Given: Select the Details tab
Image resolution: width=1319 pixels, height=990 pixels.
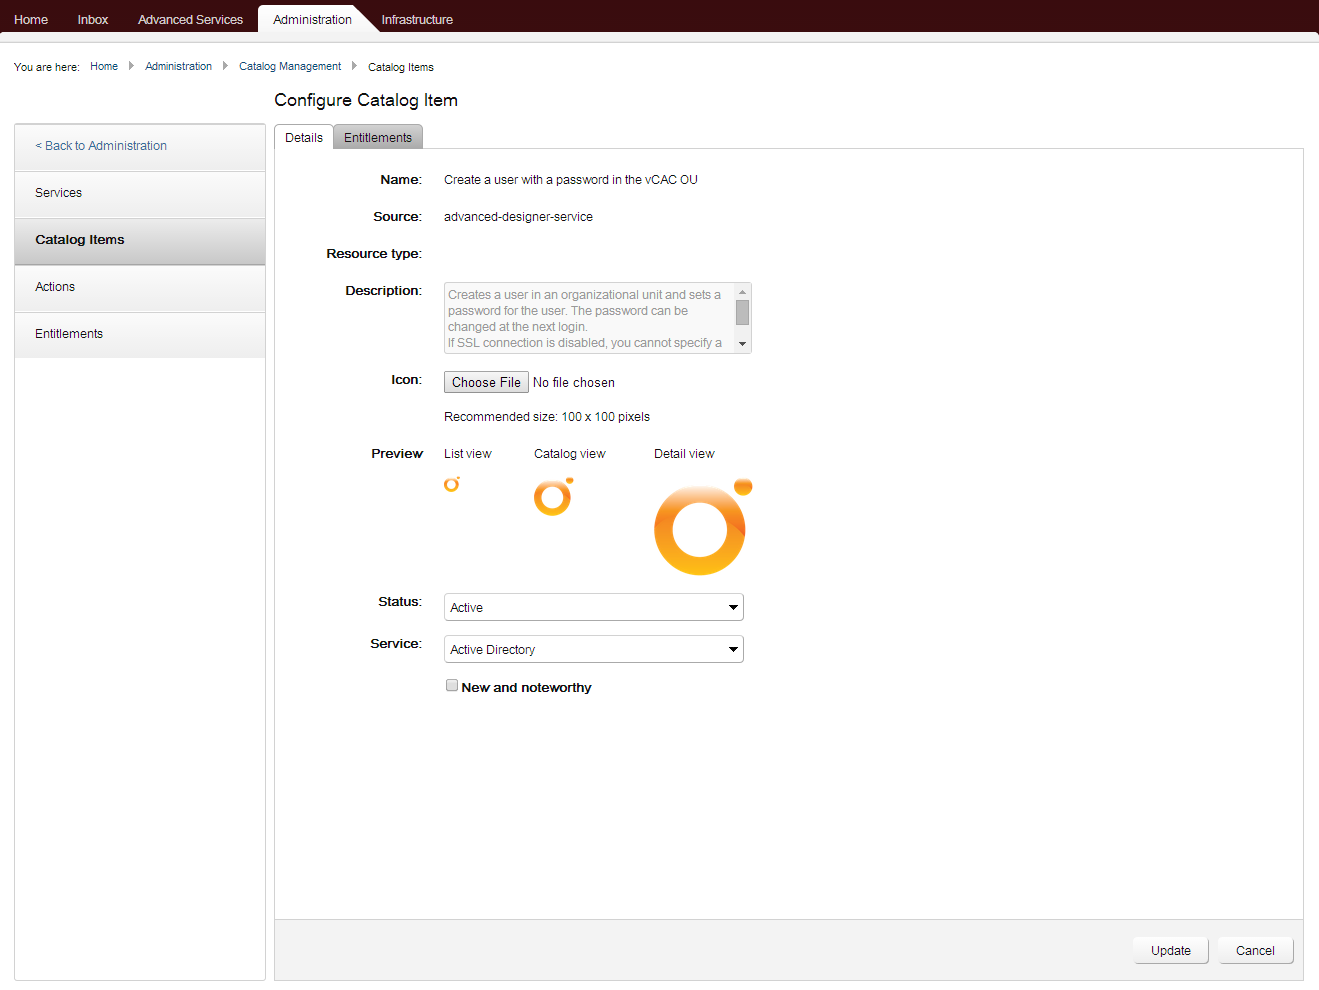Looking at the screenshot, I should pyautogui.click(x=304, y=138).
